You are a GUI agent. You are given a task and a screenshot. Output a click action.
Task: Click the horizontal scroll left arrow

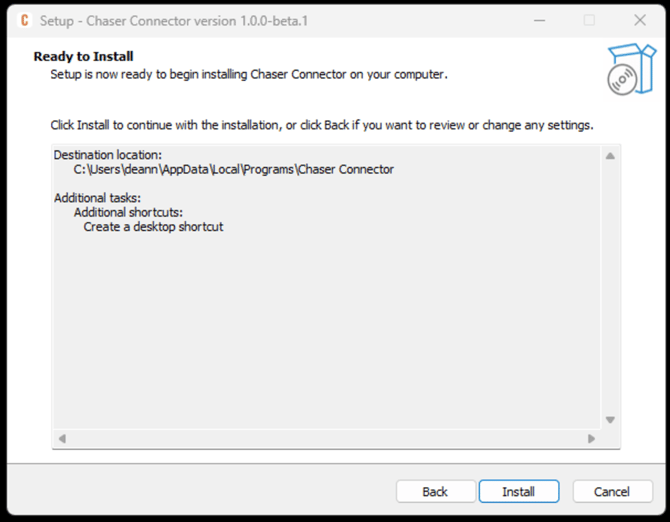coord(62,438)
